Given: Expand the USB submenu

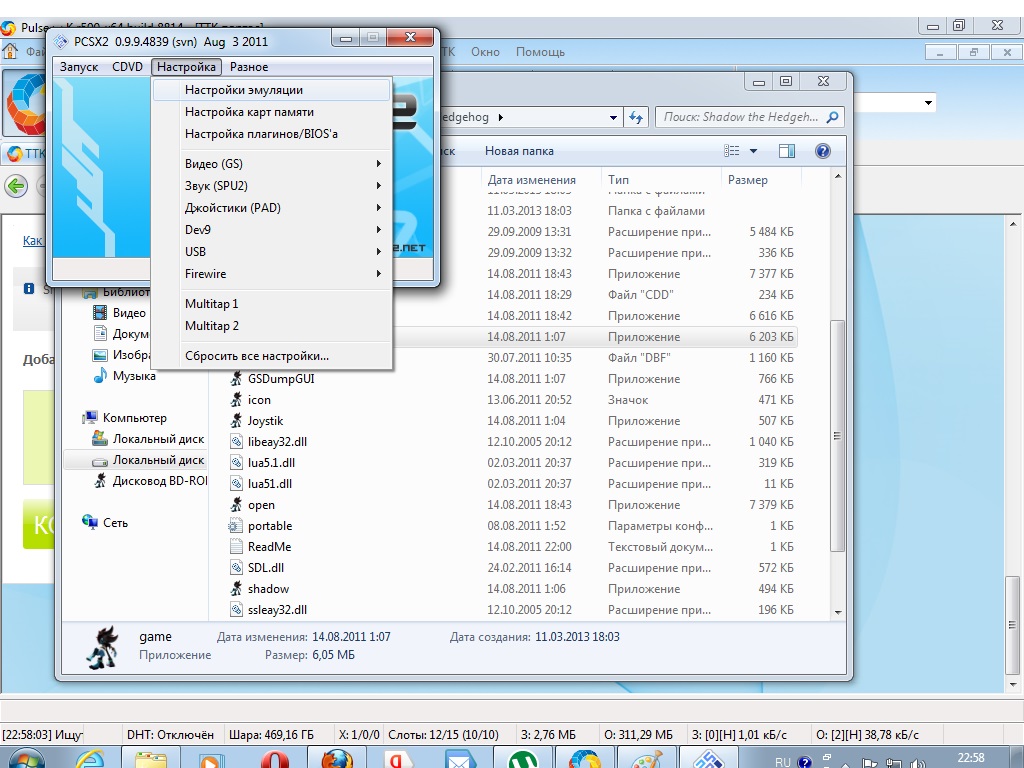Looking at the screenshot, I should click(272, 252).
